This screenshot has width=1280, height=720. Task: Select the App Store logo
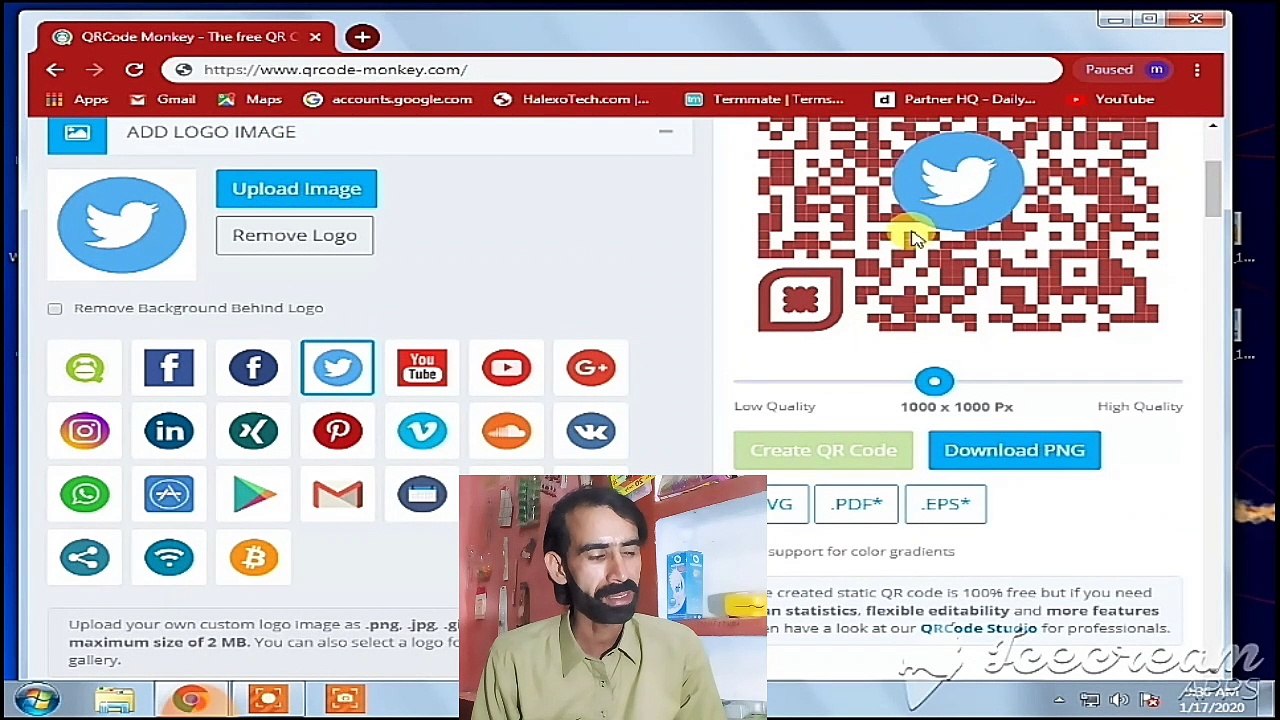coord(169,494)
